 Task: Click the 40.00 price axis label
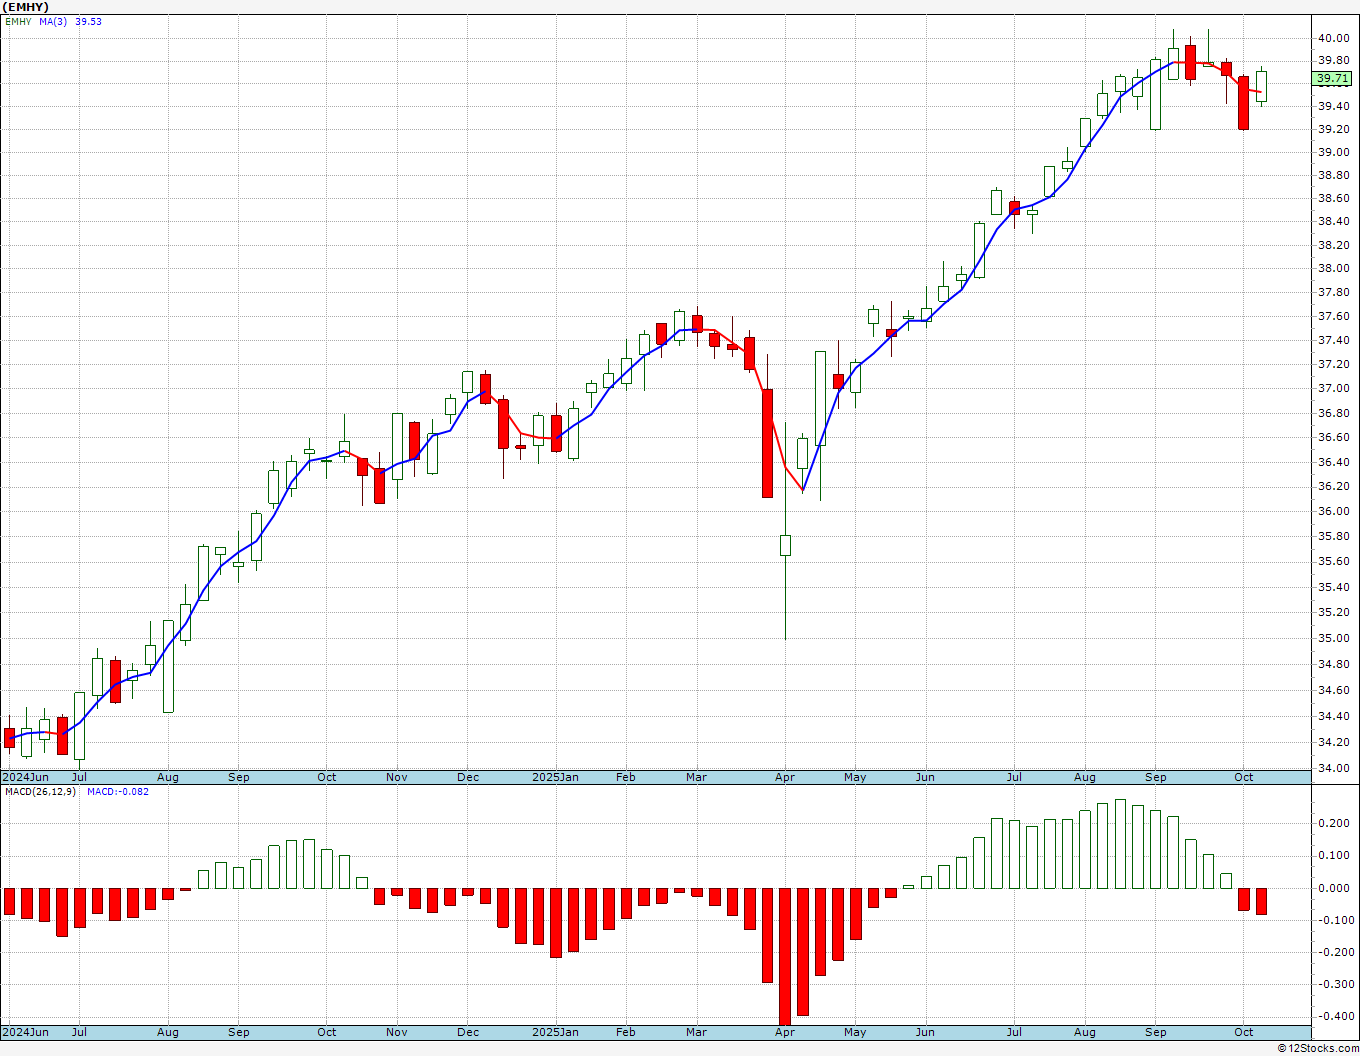point(1332,38)
